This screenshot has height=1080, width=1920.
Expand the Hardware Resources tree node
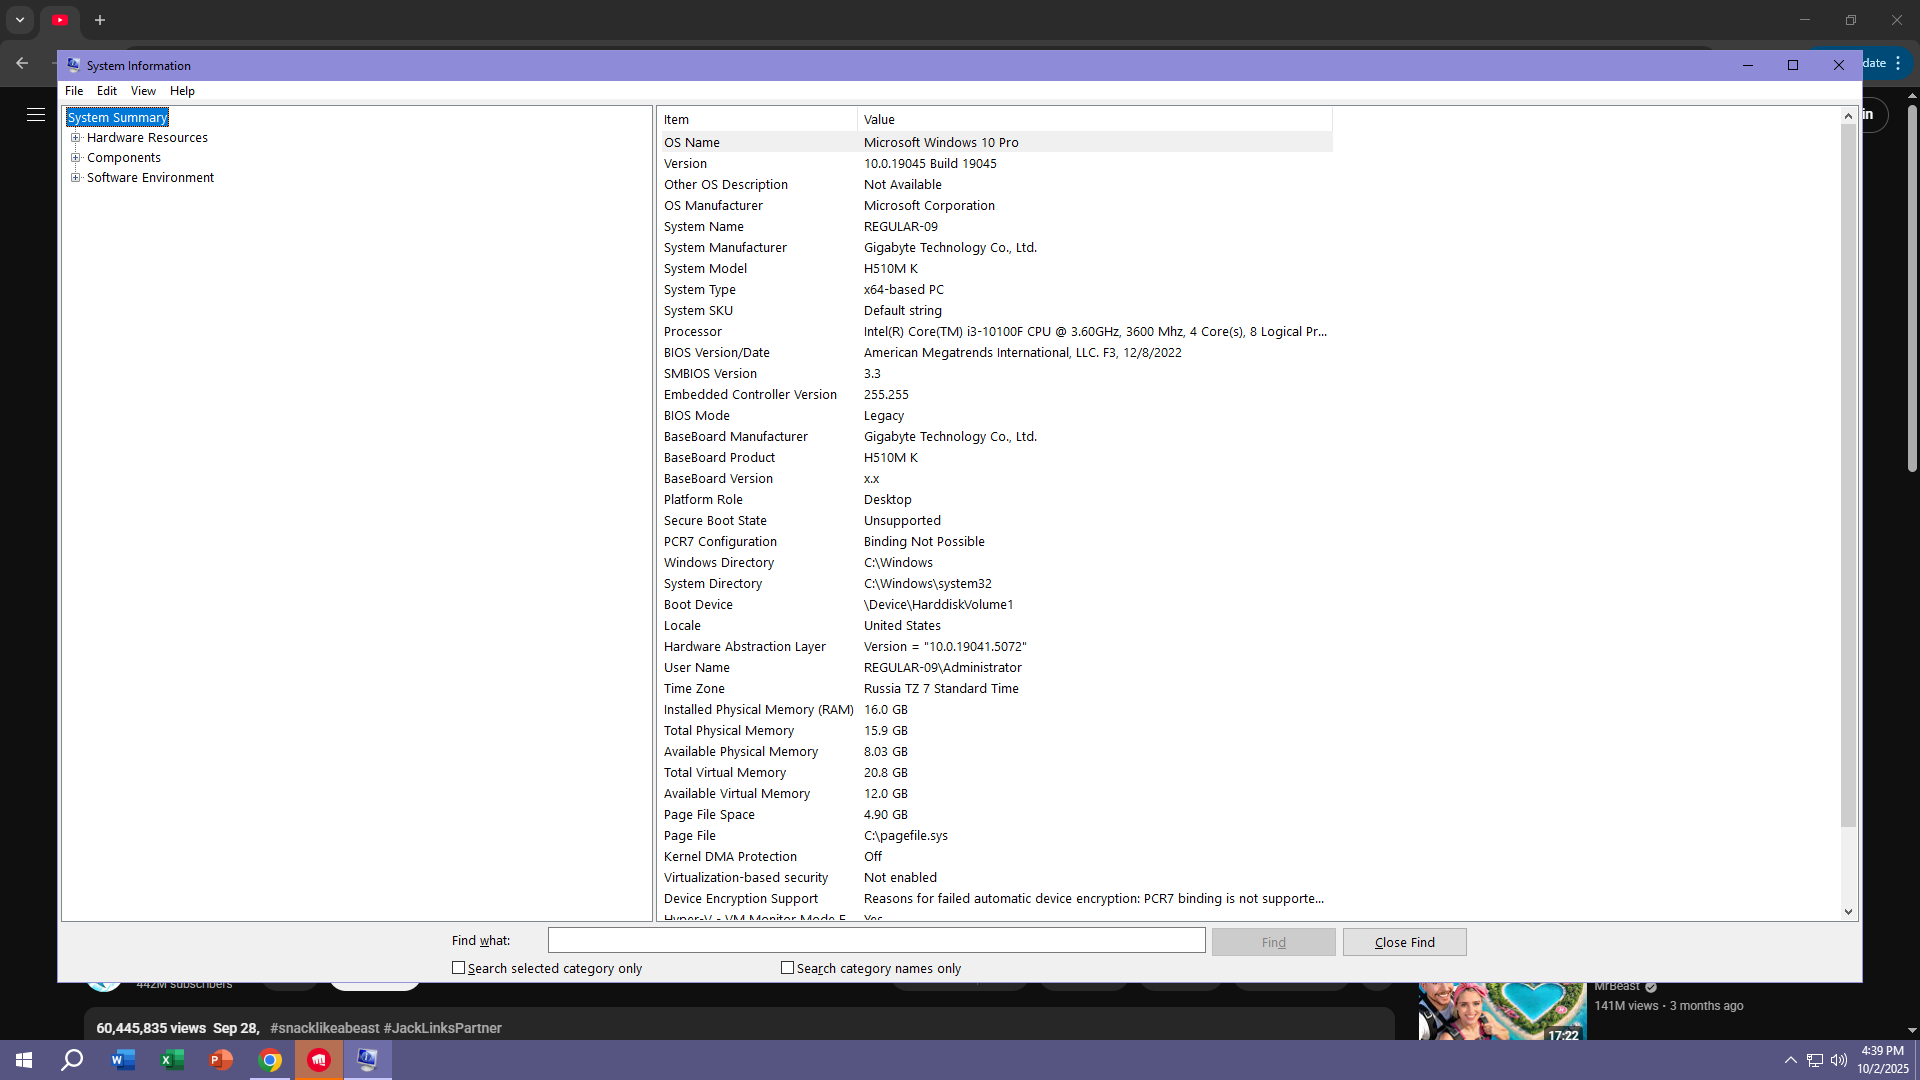tap(75, 138)
